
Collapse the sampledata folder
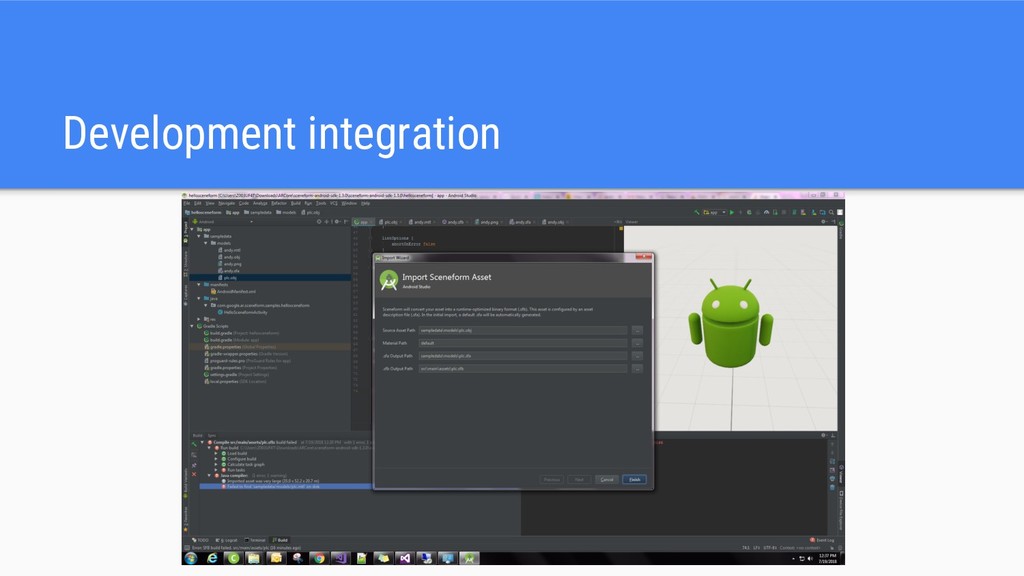tap(199, 236)
